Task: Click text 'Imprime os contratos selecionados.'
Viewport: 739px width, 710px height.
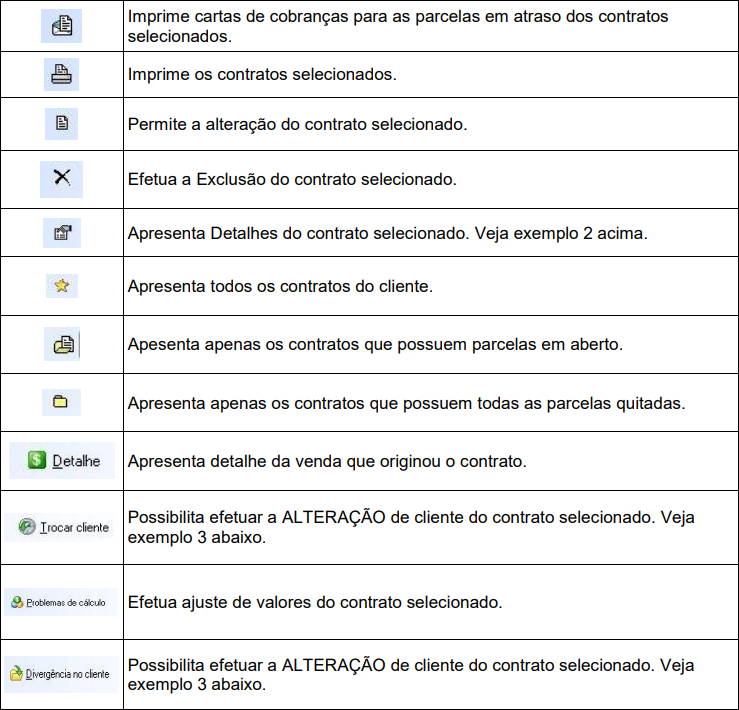Action: 262,74
